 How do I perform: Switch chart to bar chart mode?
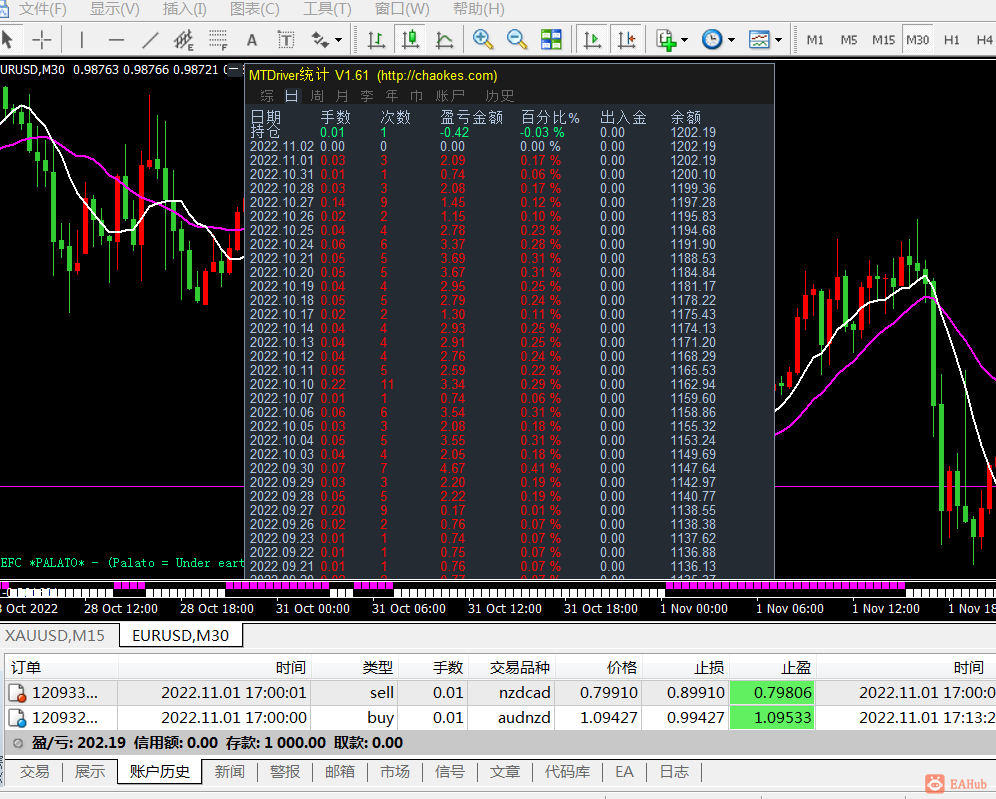point(376,40)
